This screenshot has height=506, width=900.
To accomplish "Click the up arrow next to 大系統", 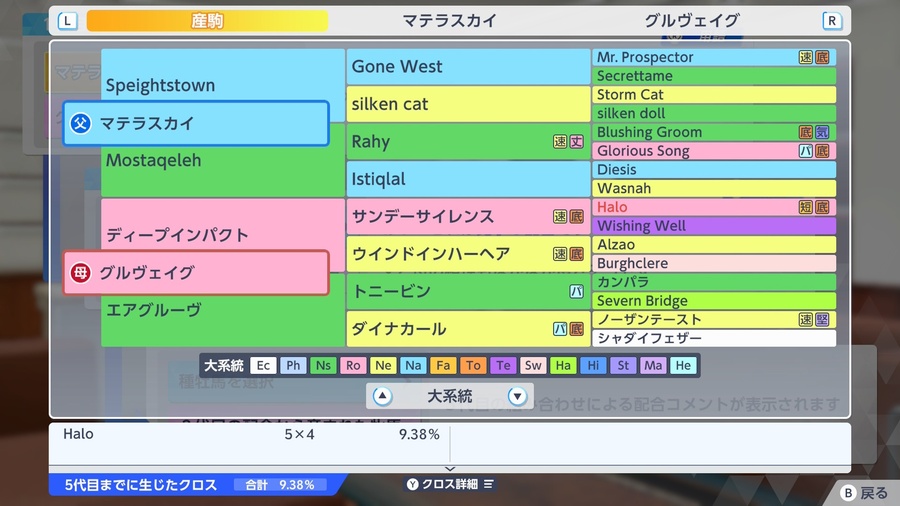I will tap(382, 396).
